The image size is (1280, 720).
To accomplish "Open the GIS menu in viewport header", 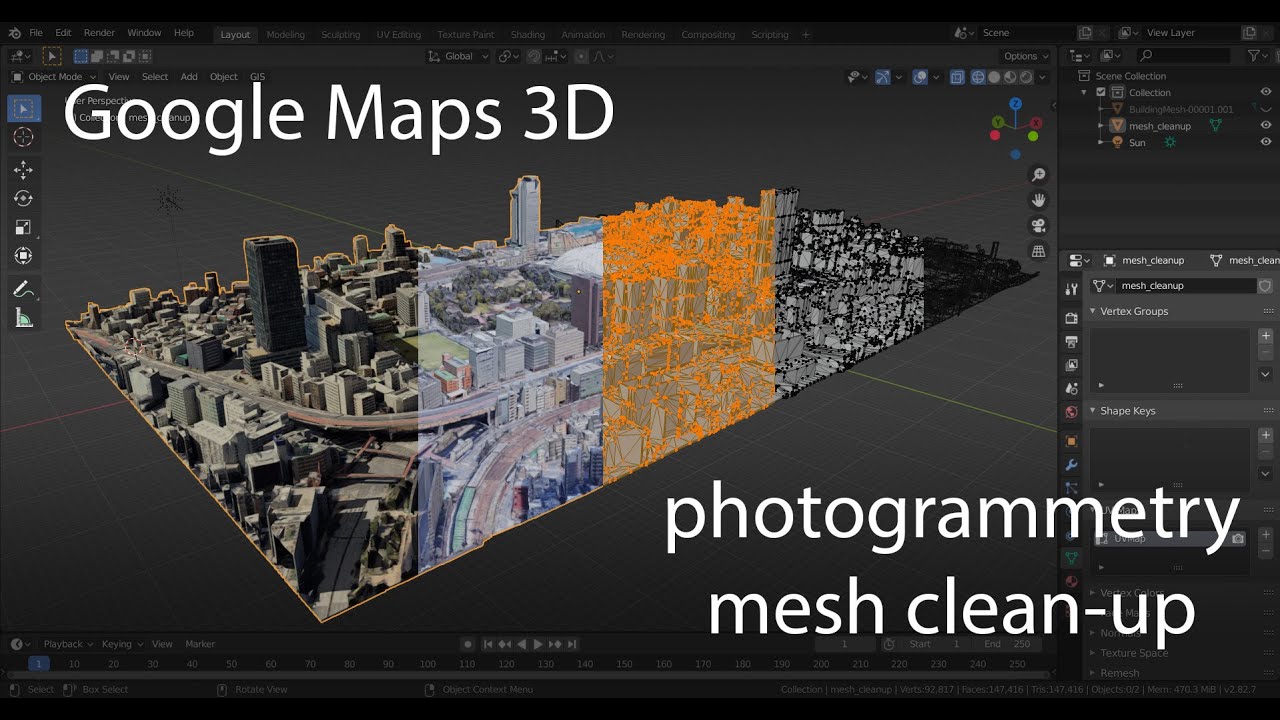I will [257, 77].
